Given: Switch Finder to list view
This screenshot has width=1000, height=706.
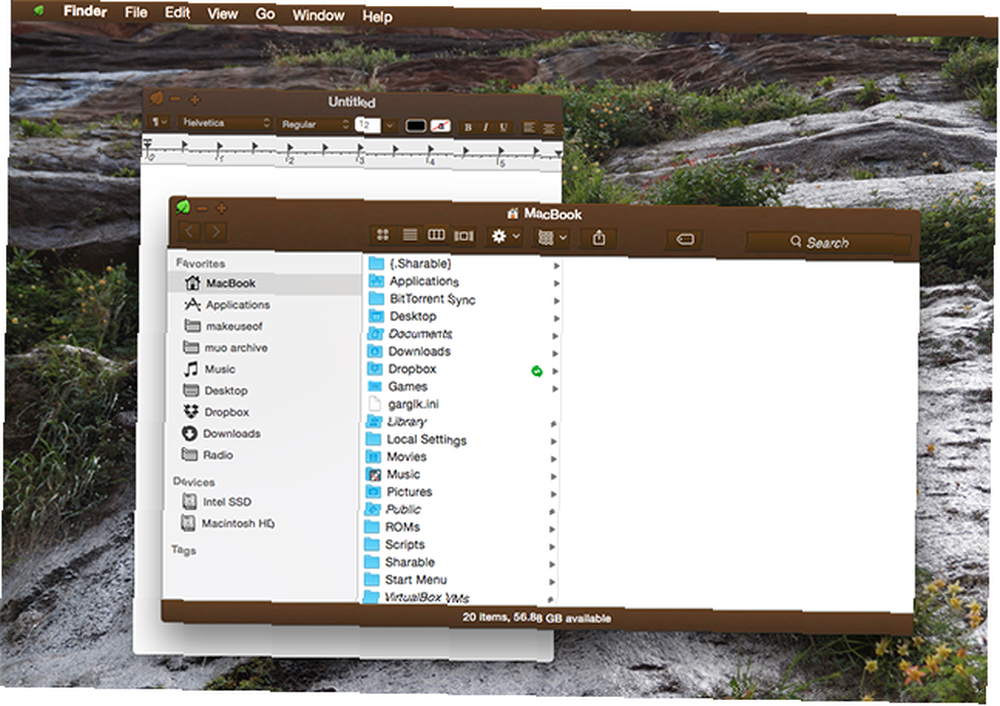Looking at the screenshot, I should coord(409,235).
